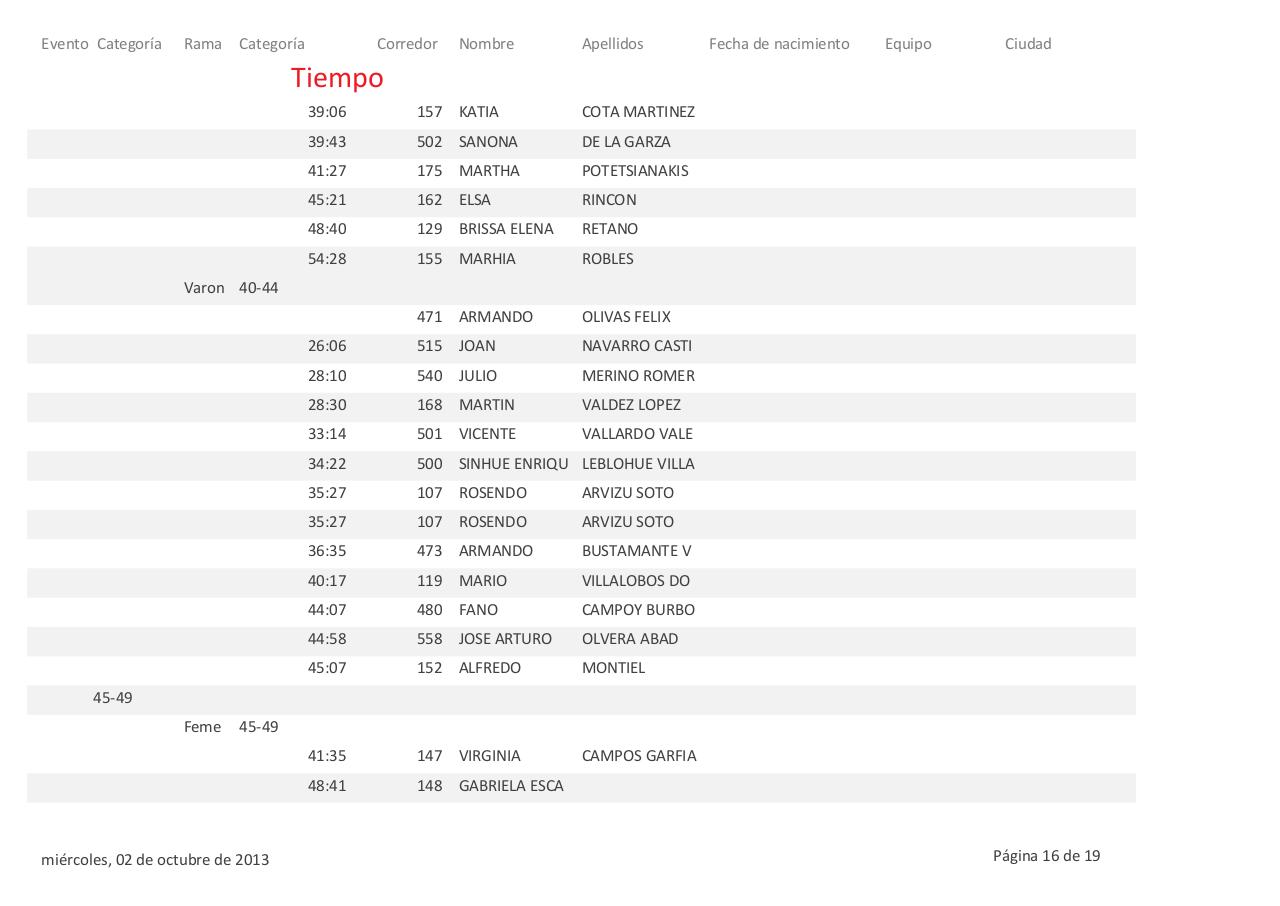This screenshot has width=1280, height=906.
Task: Click the name 'JOSE ARTURO'
Action: pyautogui.click(x=505, y=639)
